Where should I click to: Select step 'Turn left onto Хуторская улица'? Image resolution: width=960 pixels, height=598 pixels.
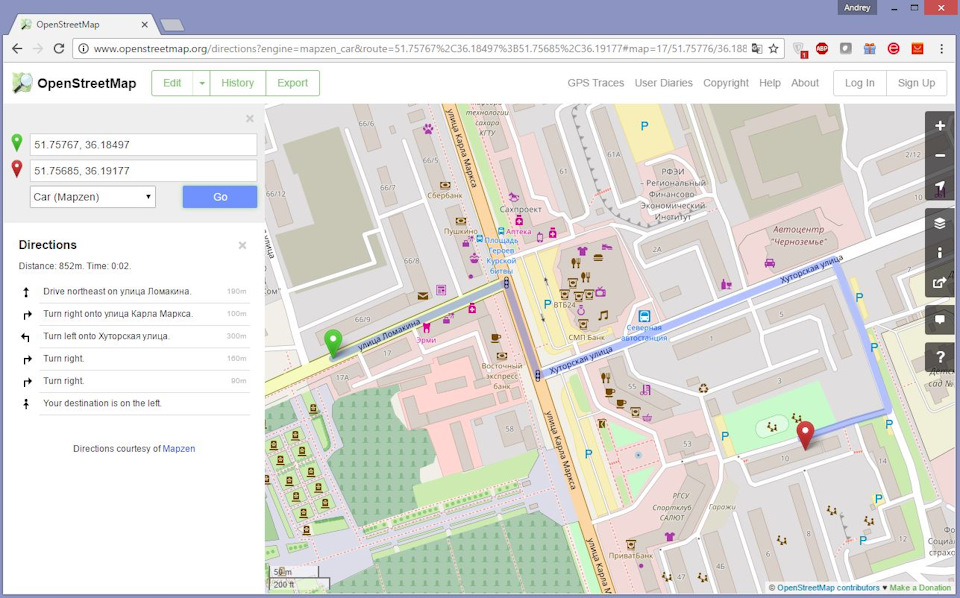click(x=134, y=337)
